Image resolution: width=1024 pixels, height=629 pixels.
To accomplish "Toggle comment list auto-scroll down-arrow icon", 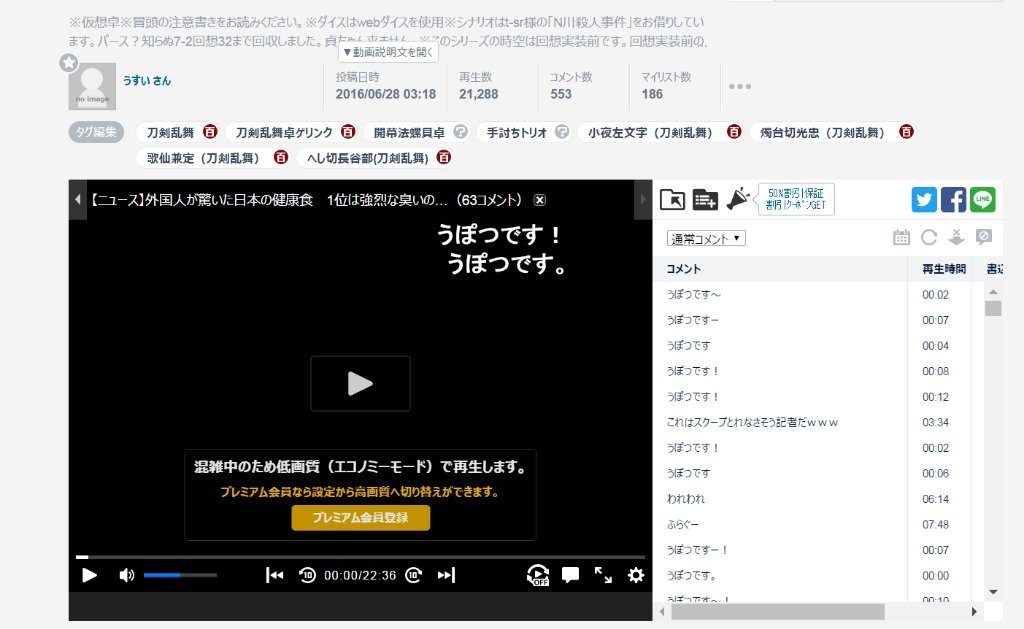I will pos(956,237).
